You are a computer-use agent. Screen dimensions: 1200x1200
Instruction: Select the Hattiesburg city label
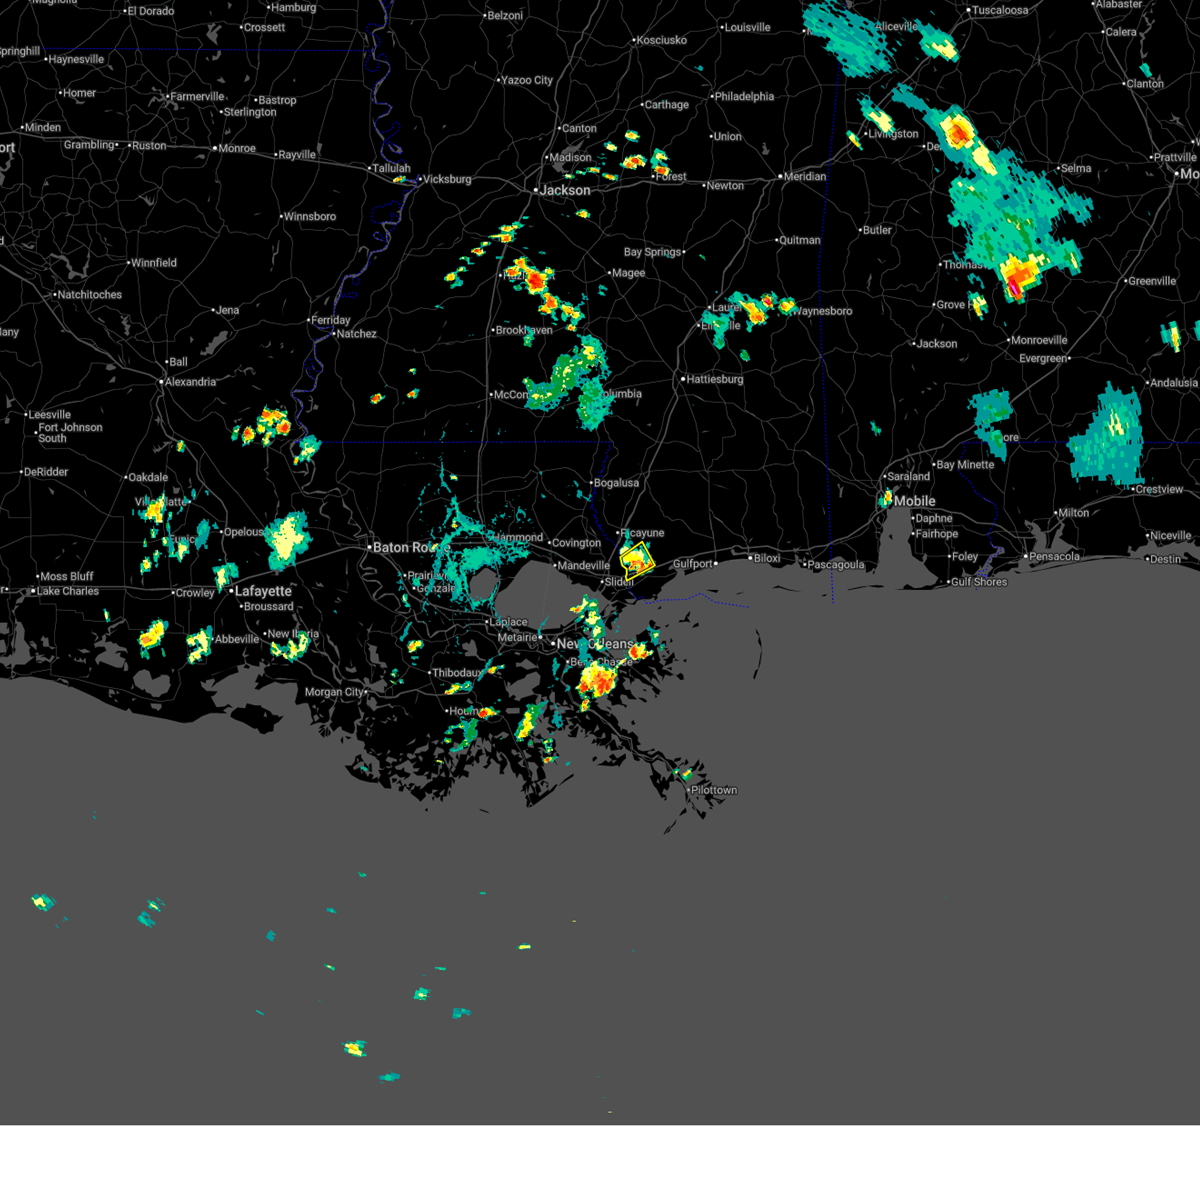tap(714, 379)
